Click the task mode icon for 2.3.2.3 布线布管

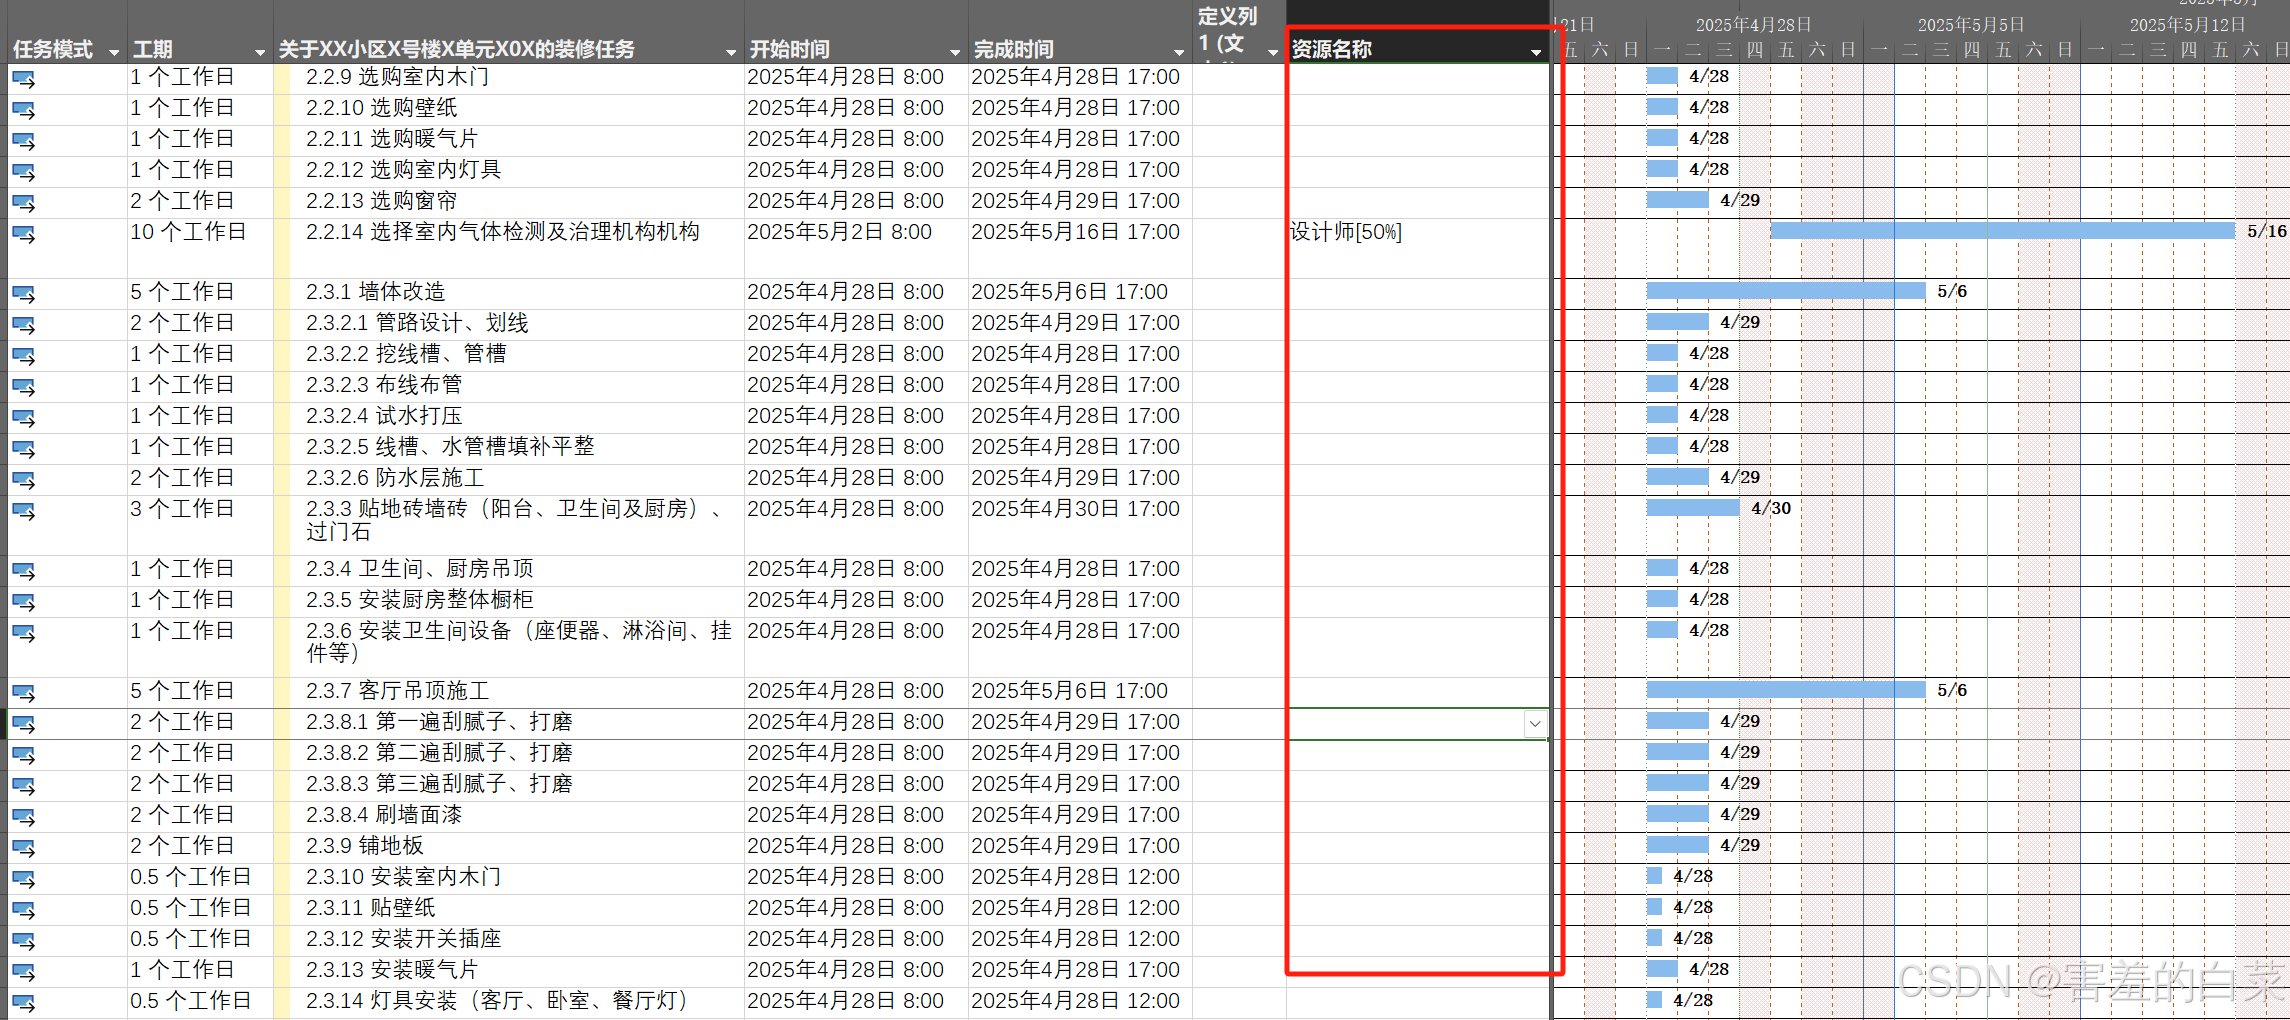click(x=24, y=386)
